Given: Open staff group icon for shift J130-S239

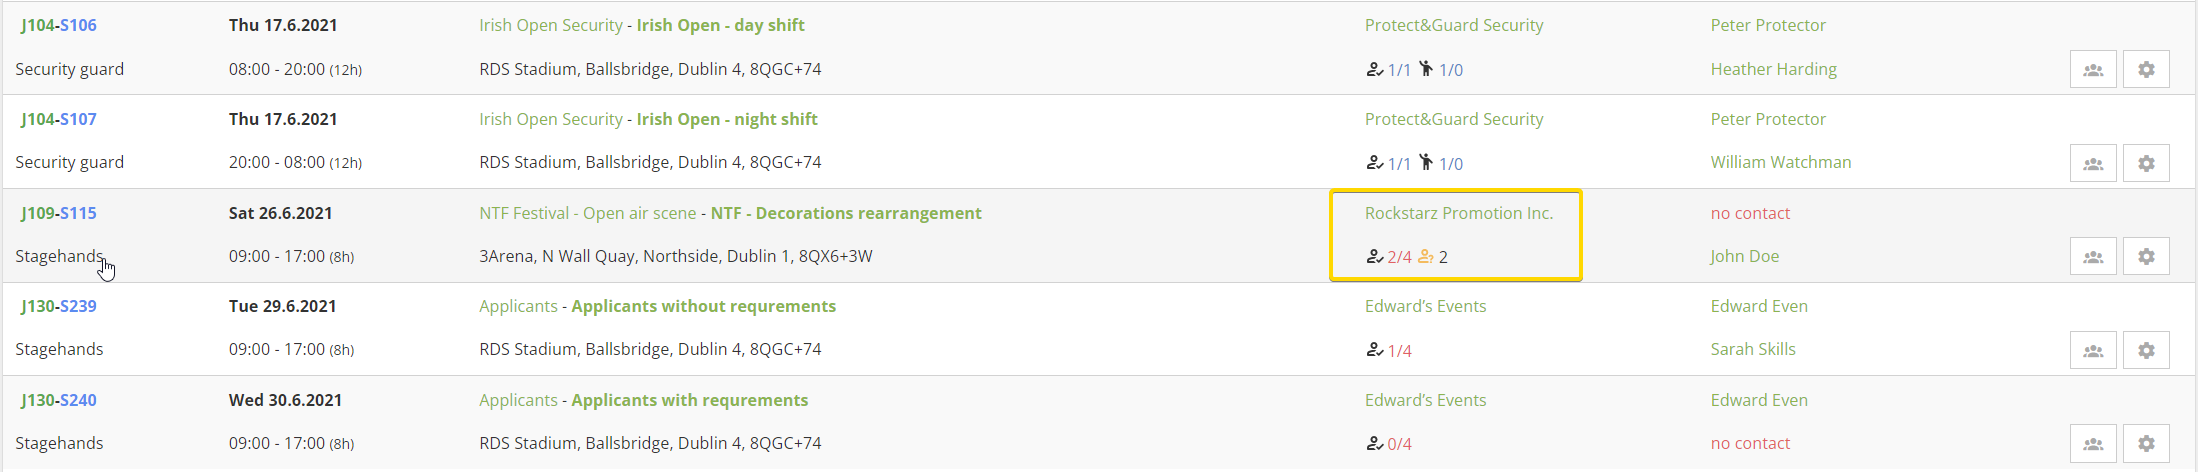Looking at the screenshot, I should (x=2092, y=351).
